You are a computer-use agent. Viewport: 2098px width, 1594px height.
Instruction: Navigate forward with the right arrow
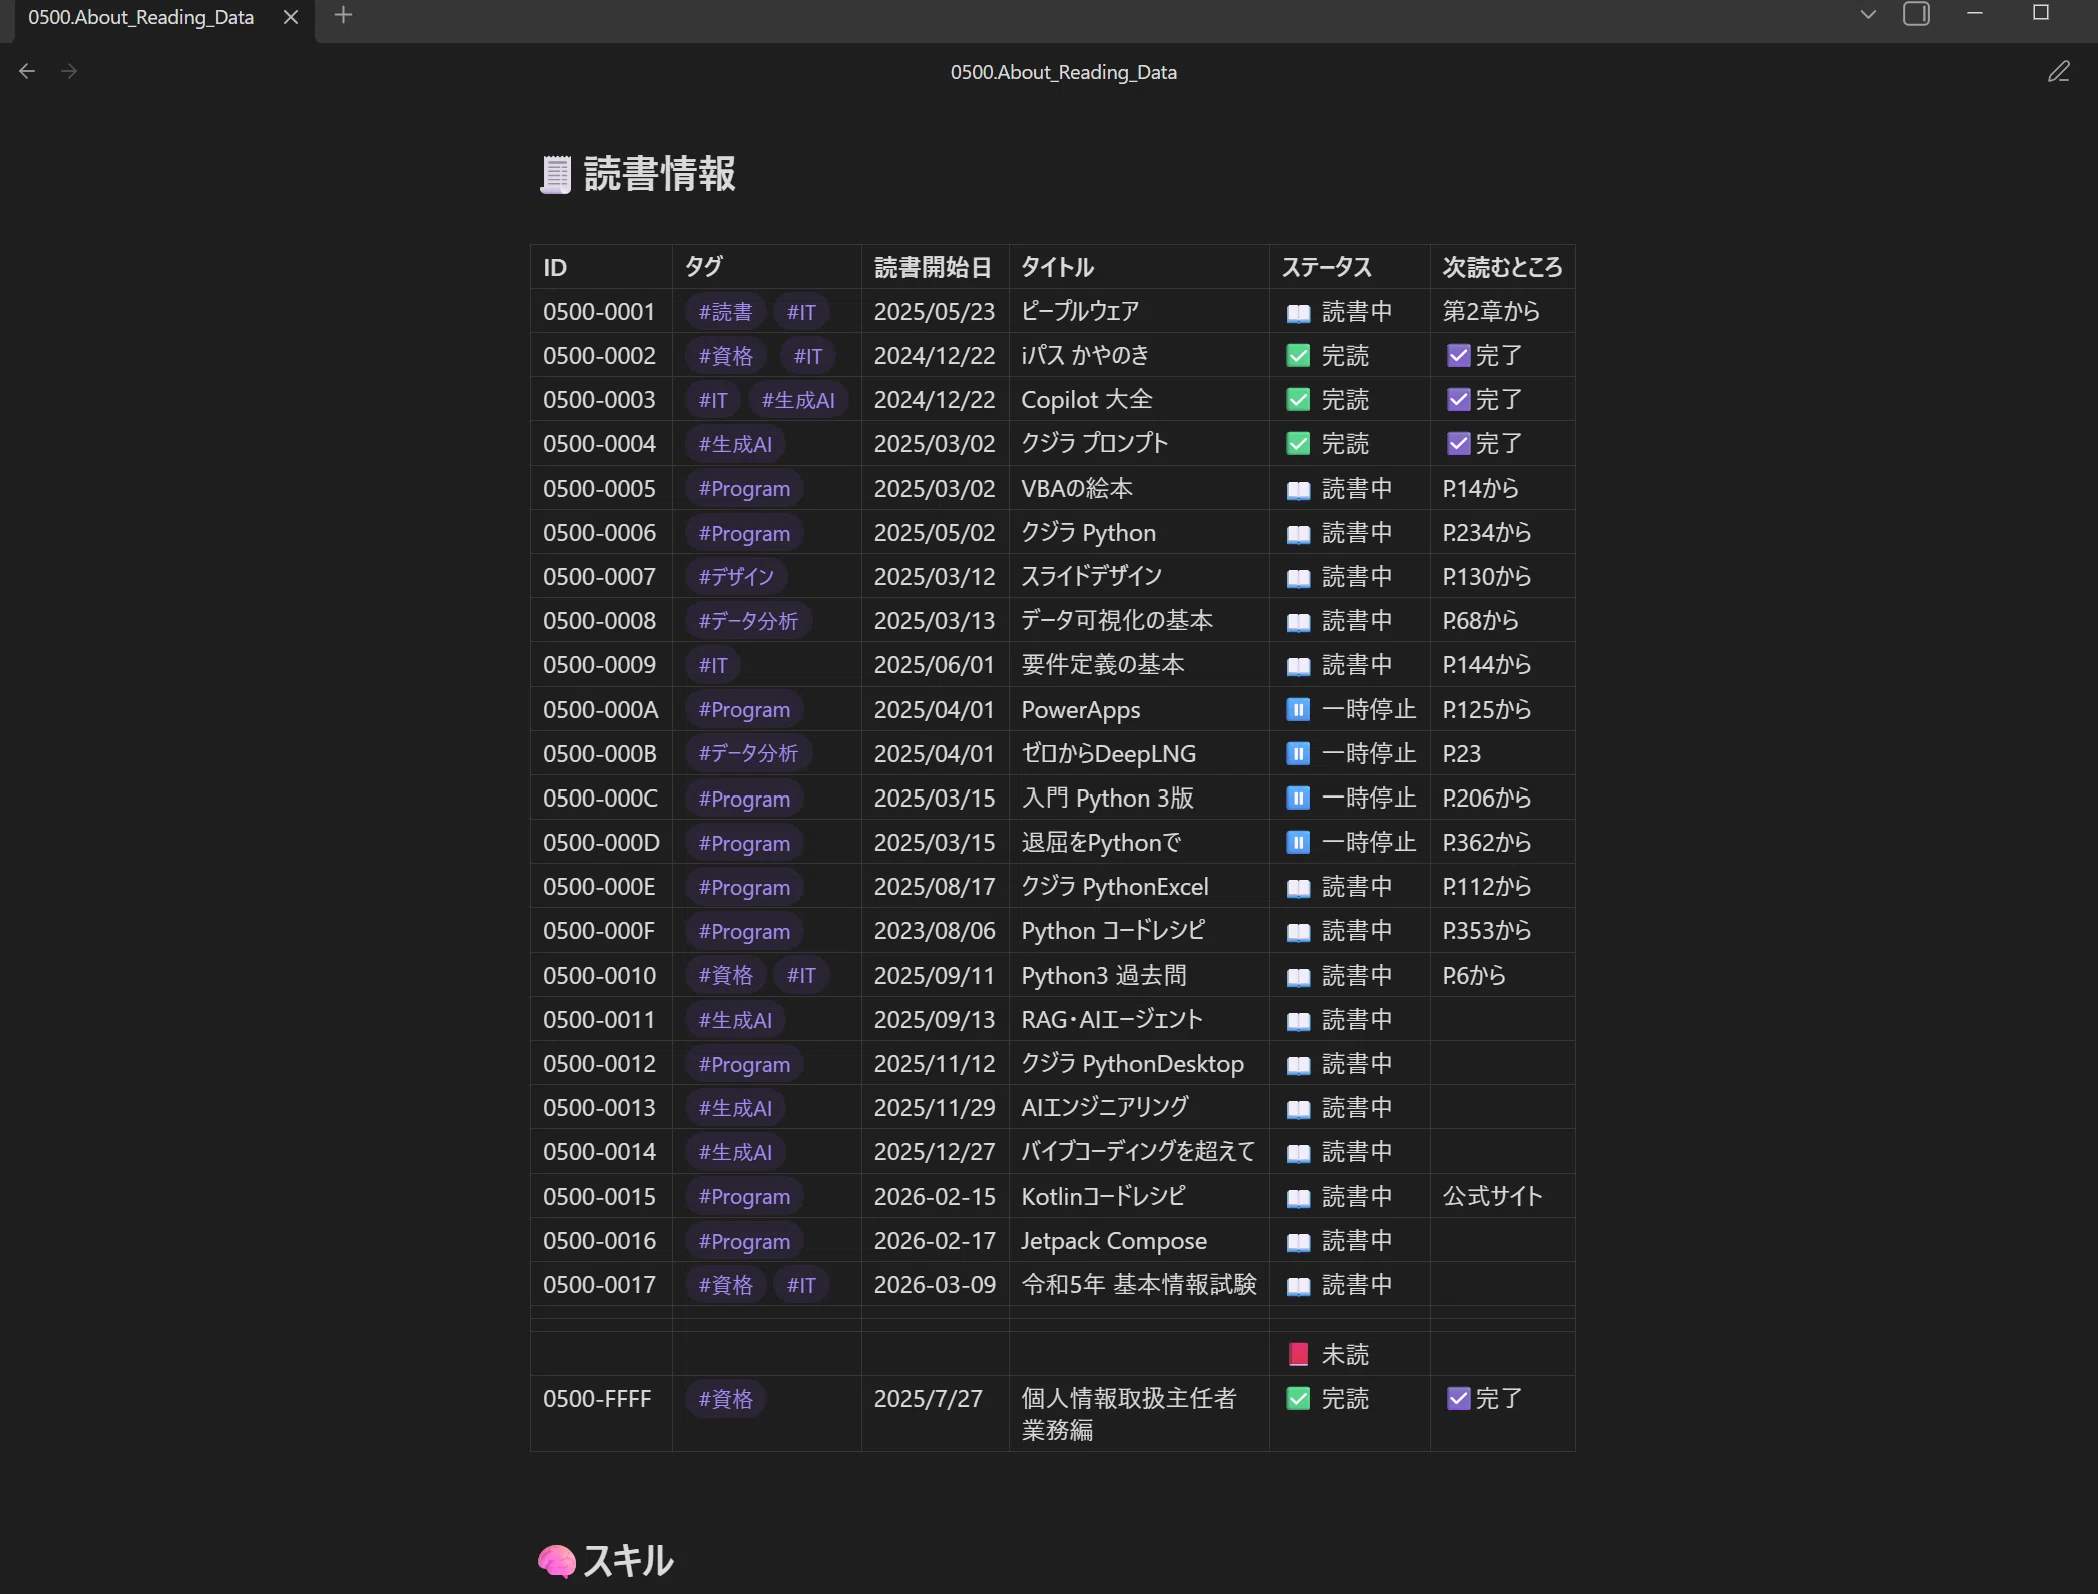point(69,71)
